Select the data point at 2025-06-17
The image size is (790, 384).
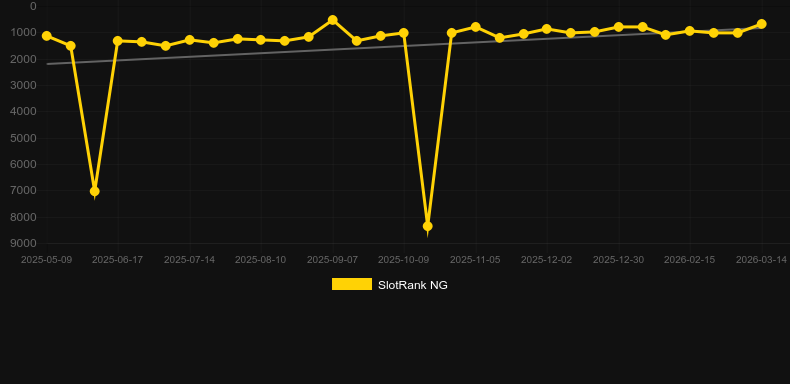[x=118, y=41]
